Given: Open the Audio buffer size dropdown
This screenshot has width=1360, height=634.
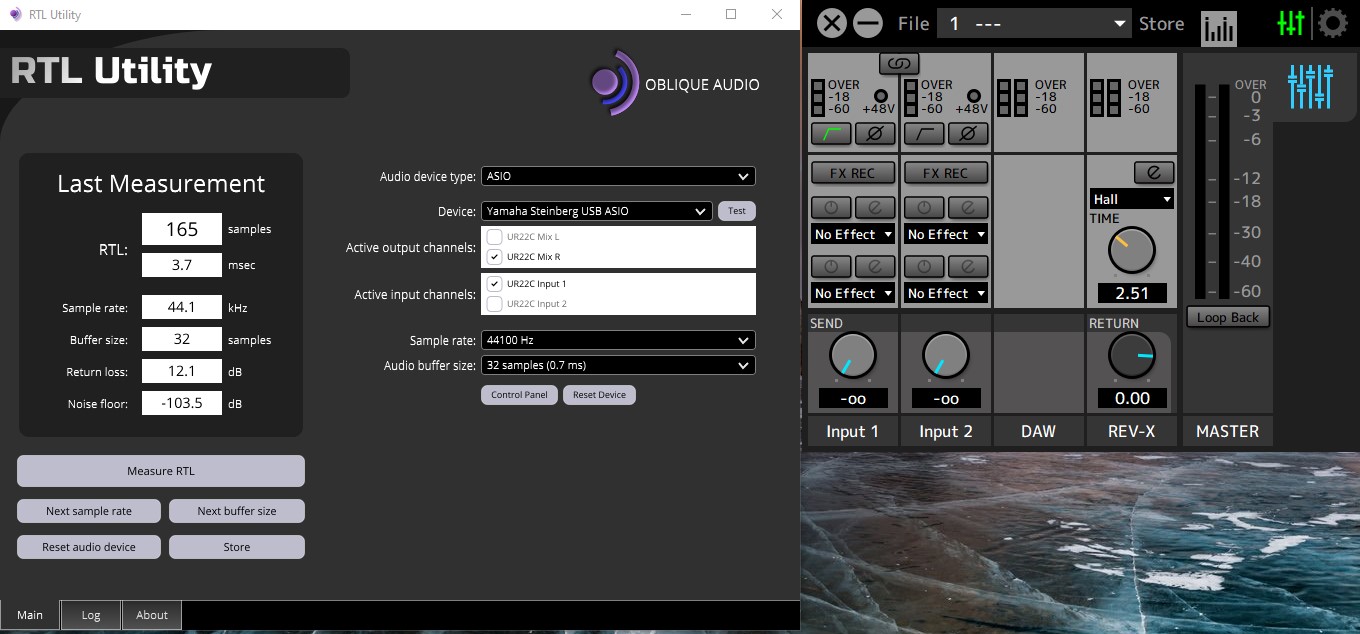Looking at the screenshot, I should pos(618,365).
